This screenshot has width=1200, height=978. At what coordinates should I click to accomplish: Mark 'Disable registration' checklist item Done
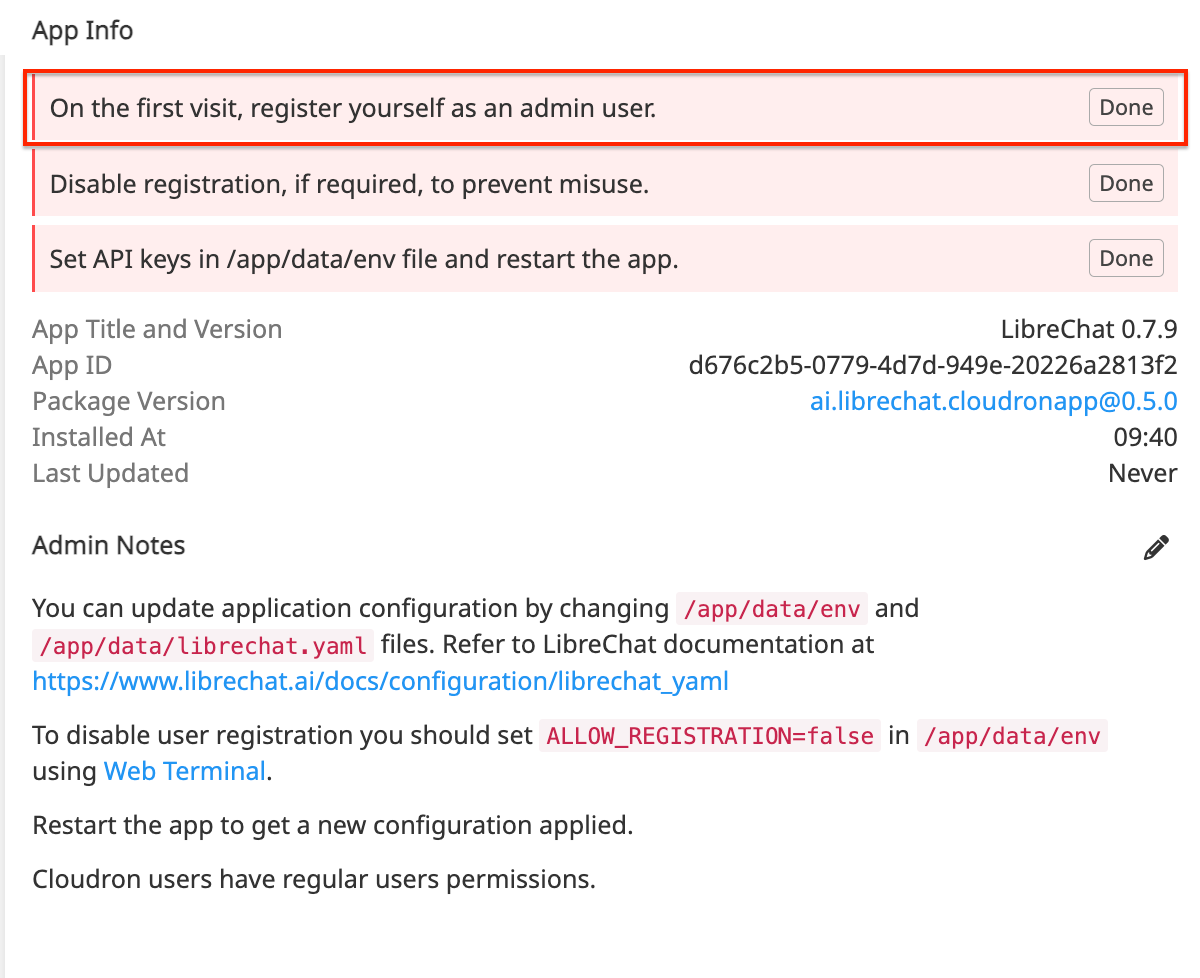pyautogui.click(x=1126, y=183)
